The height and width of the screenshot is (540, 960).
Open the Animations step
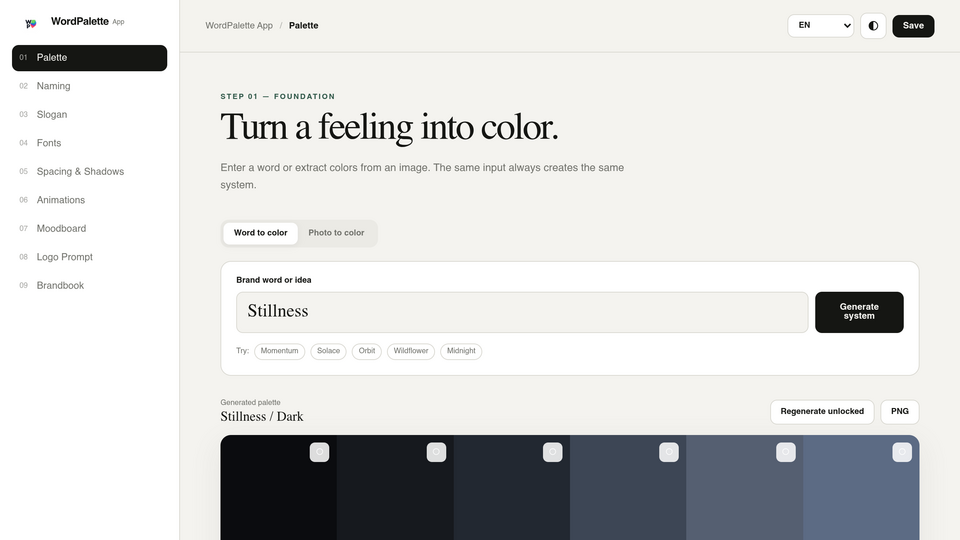click(x=89, y=200)
